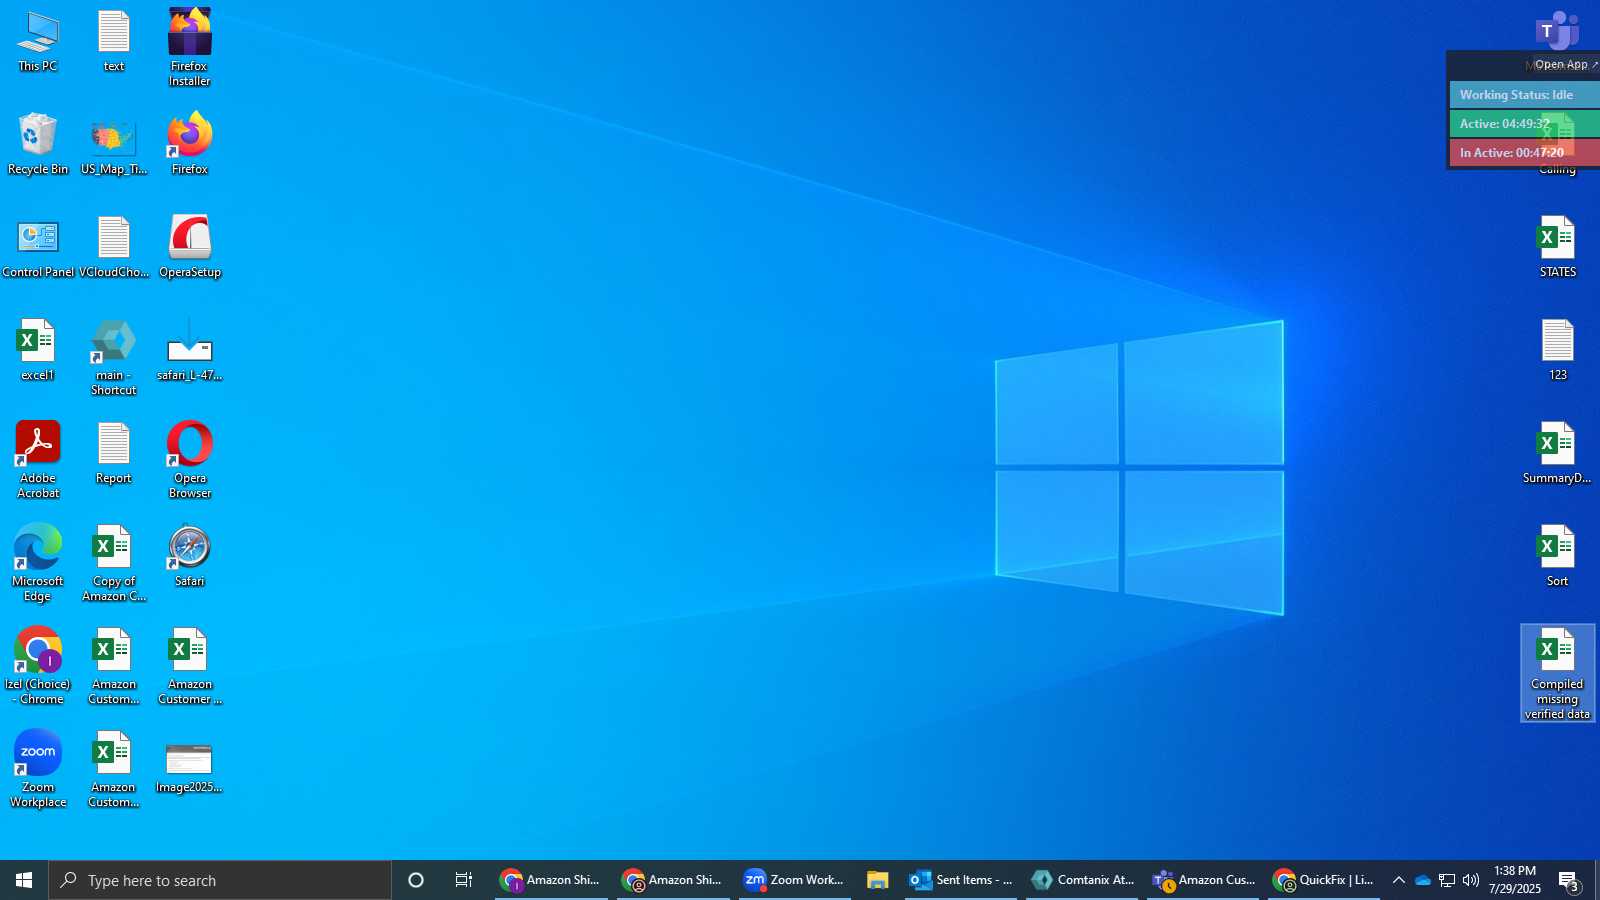This screenshot has height=900, width=1600.
Task: Click the In Active time bar
Action: tap(1525, 153)
